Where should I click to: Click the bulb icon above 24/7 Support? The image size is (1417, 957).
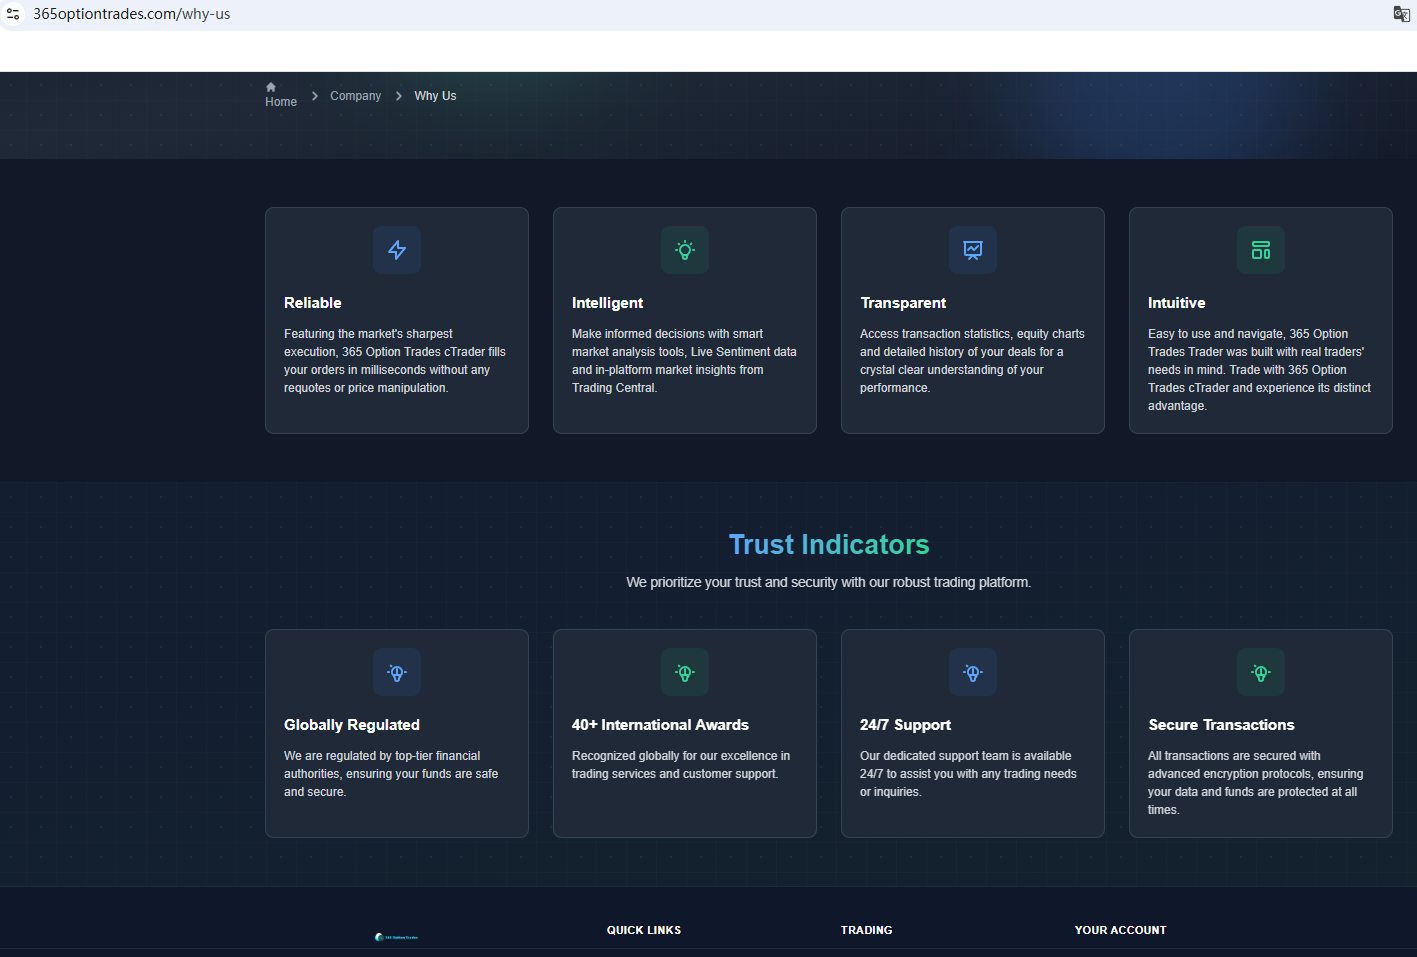pyautogui.click(x=973, y=673)
